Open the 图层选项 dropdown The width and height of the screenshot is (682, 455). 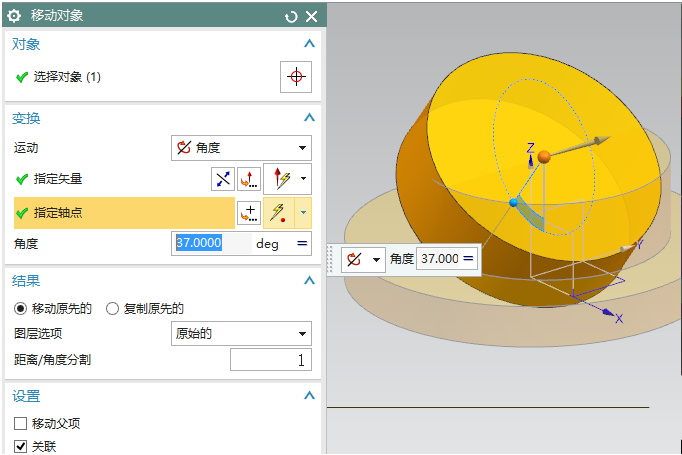tap(241, 334)
